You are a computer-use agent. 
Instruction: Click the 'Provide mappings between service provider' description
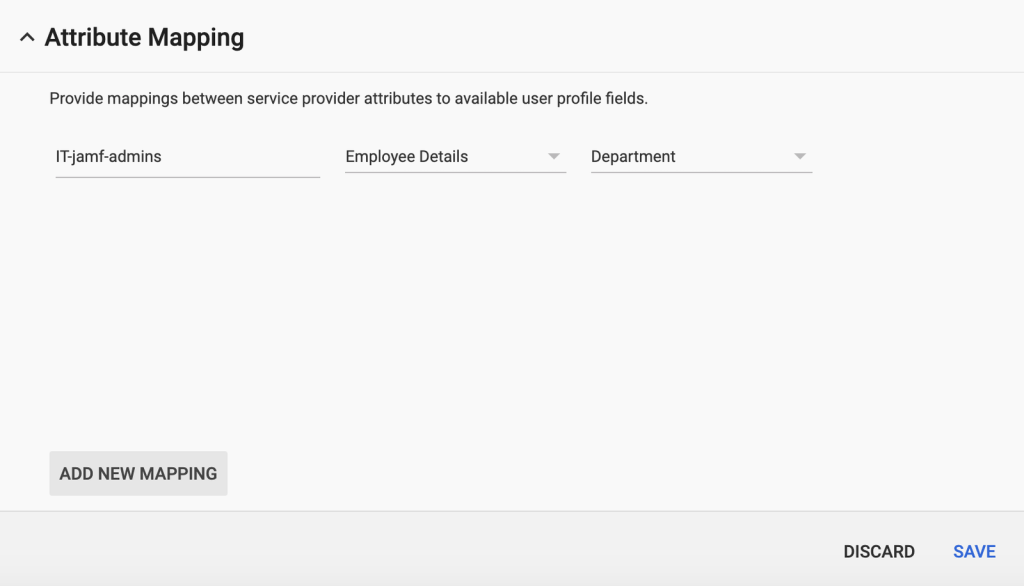click(348, 99)
